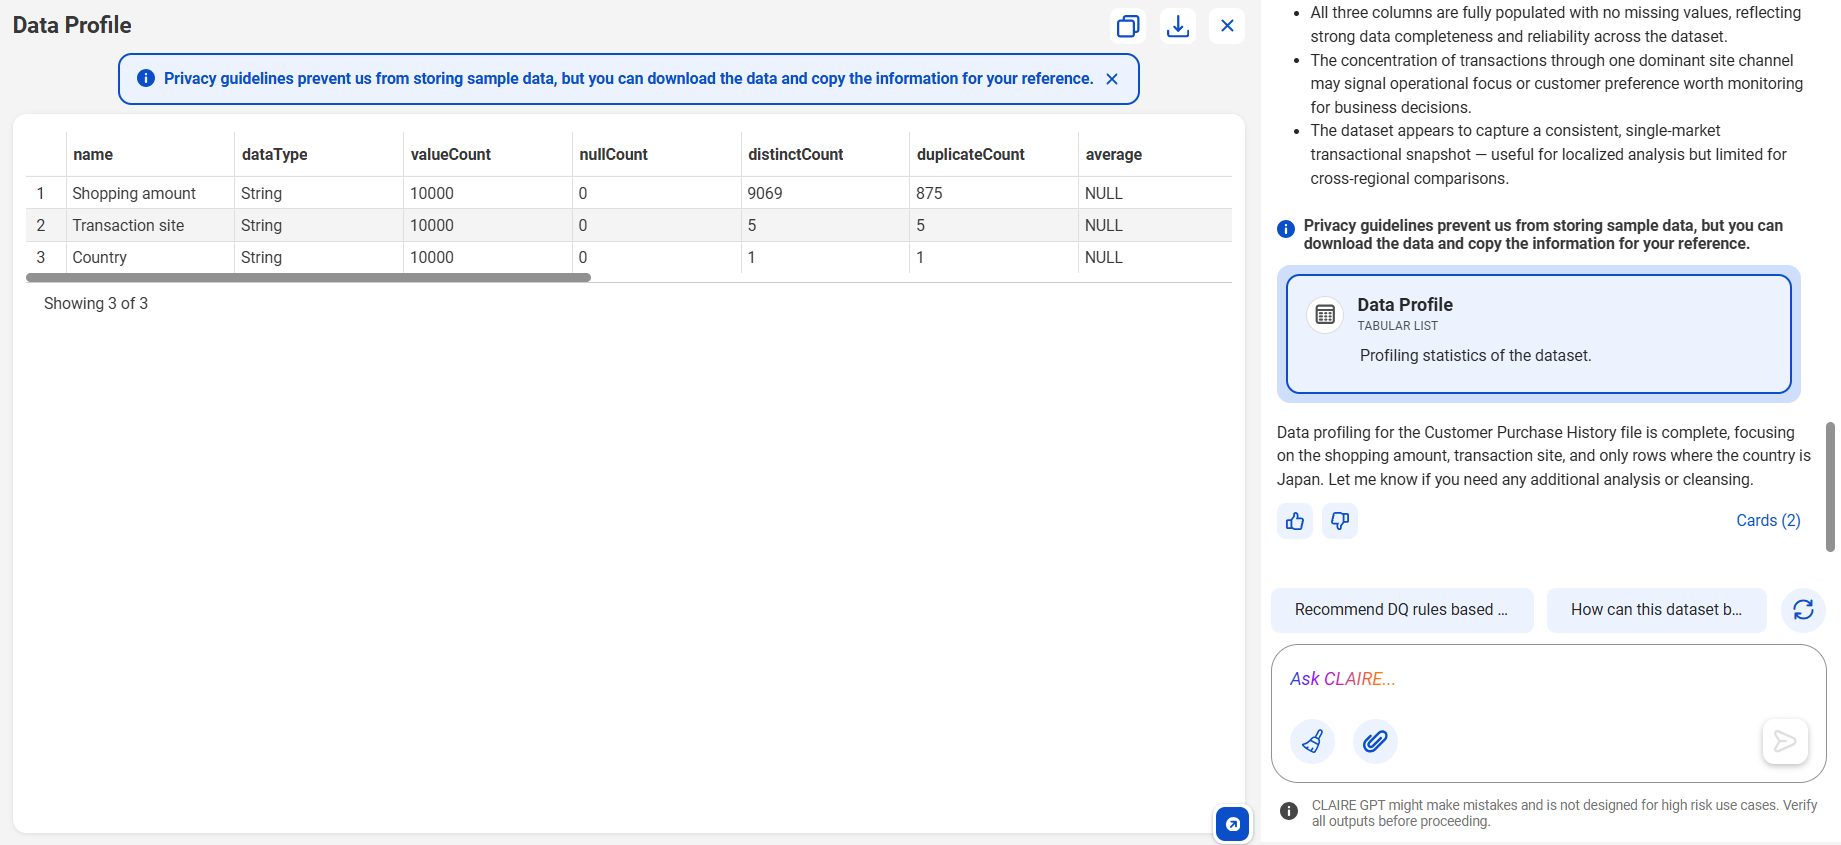The height and width of the screenshot is (845, 1841).
Task: Click the info icon beside chat privacy note
Action: [x=1286, y=229]
